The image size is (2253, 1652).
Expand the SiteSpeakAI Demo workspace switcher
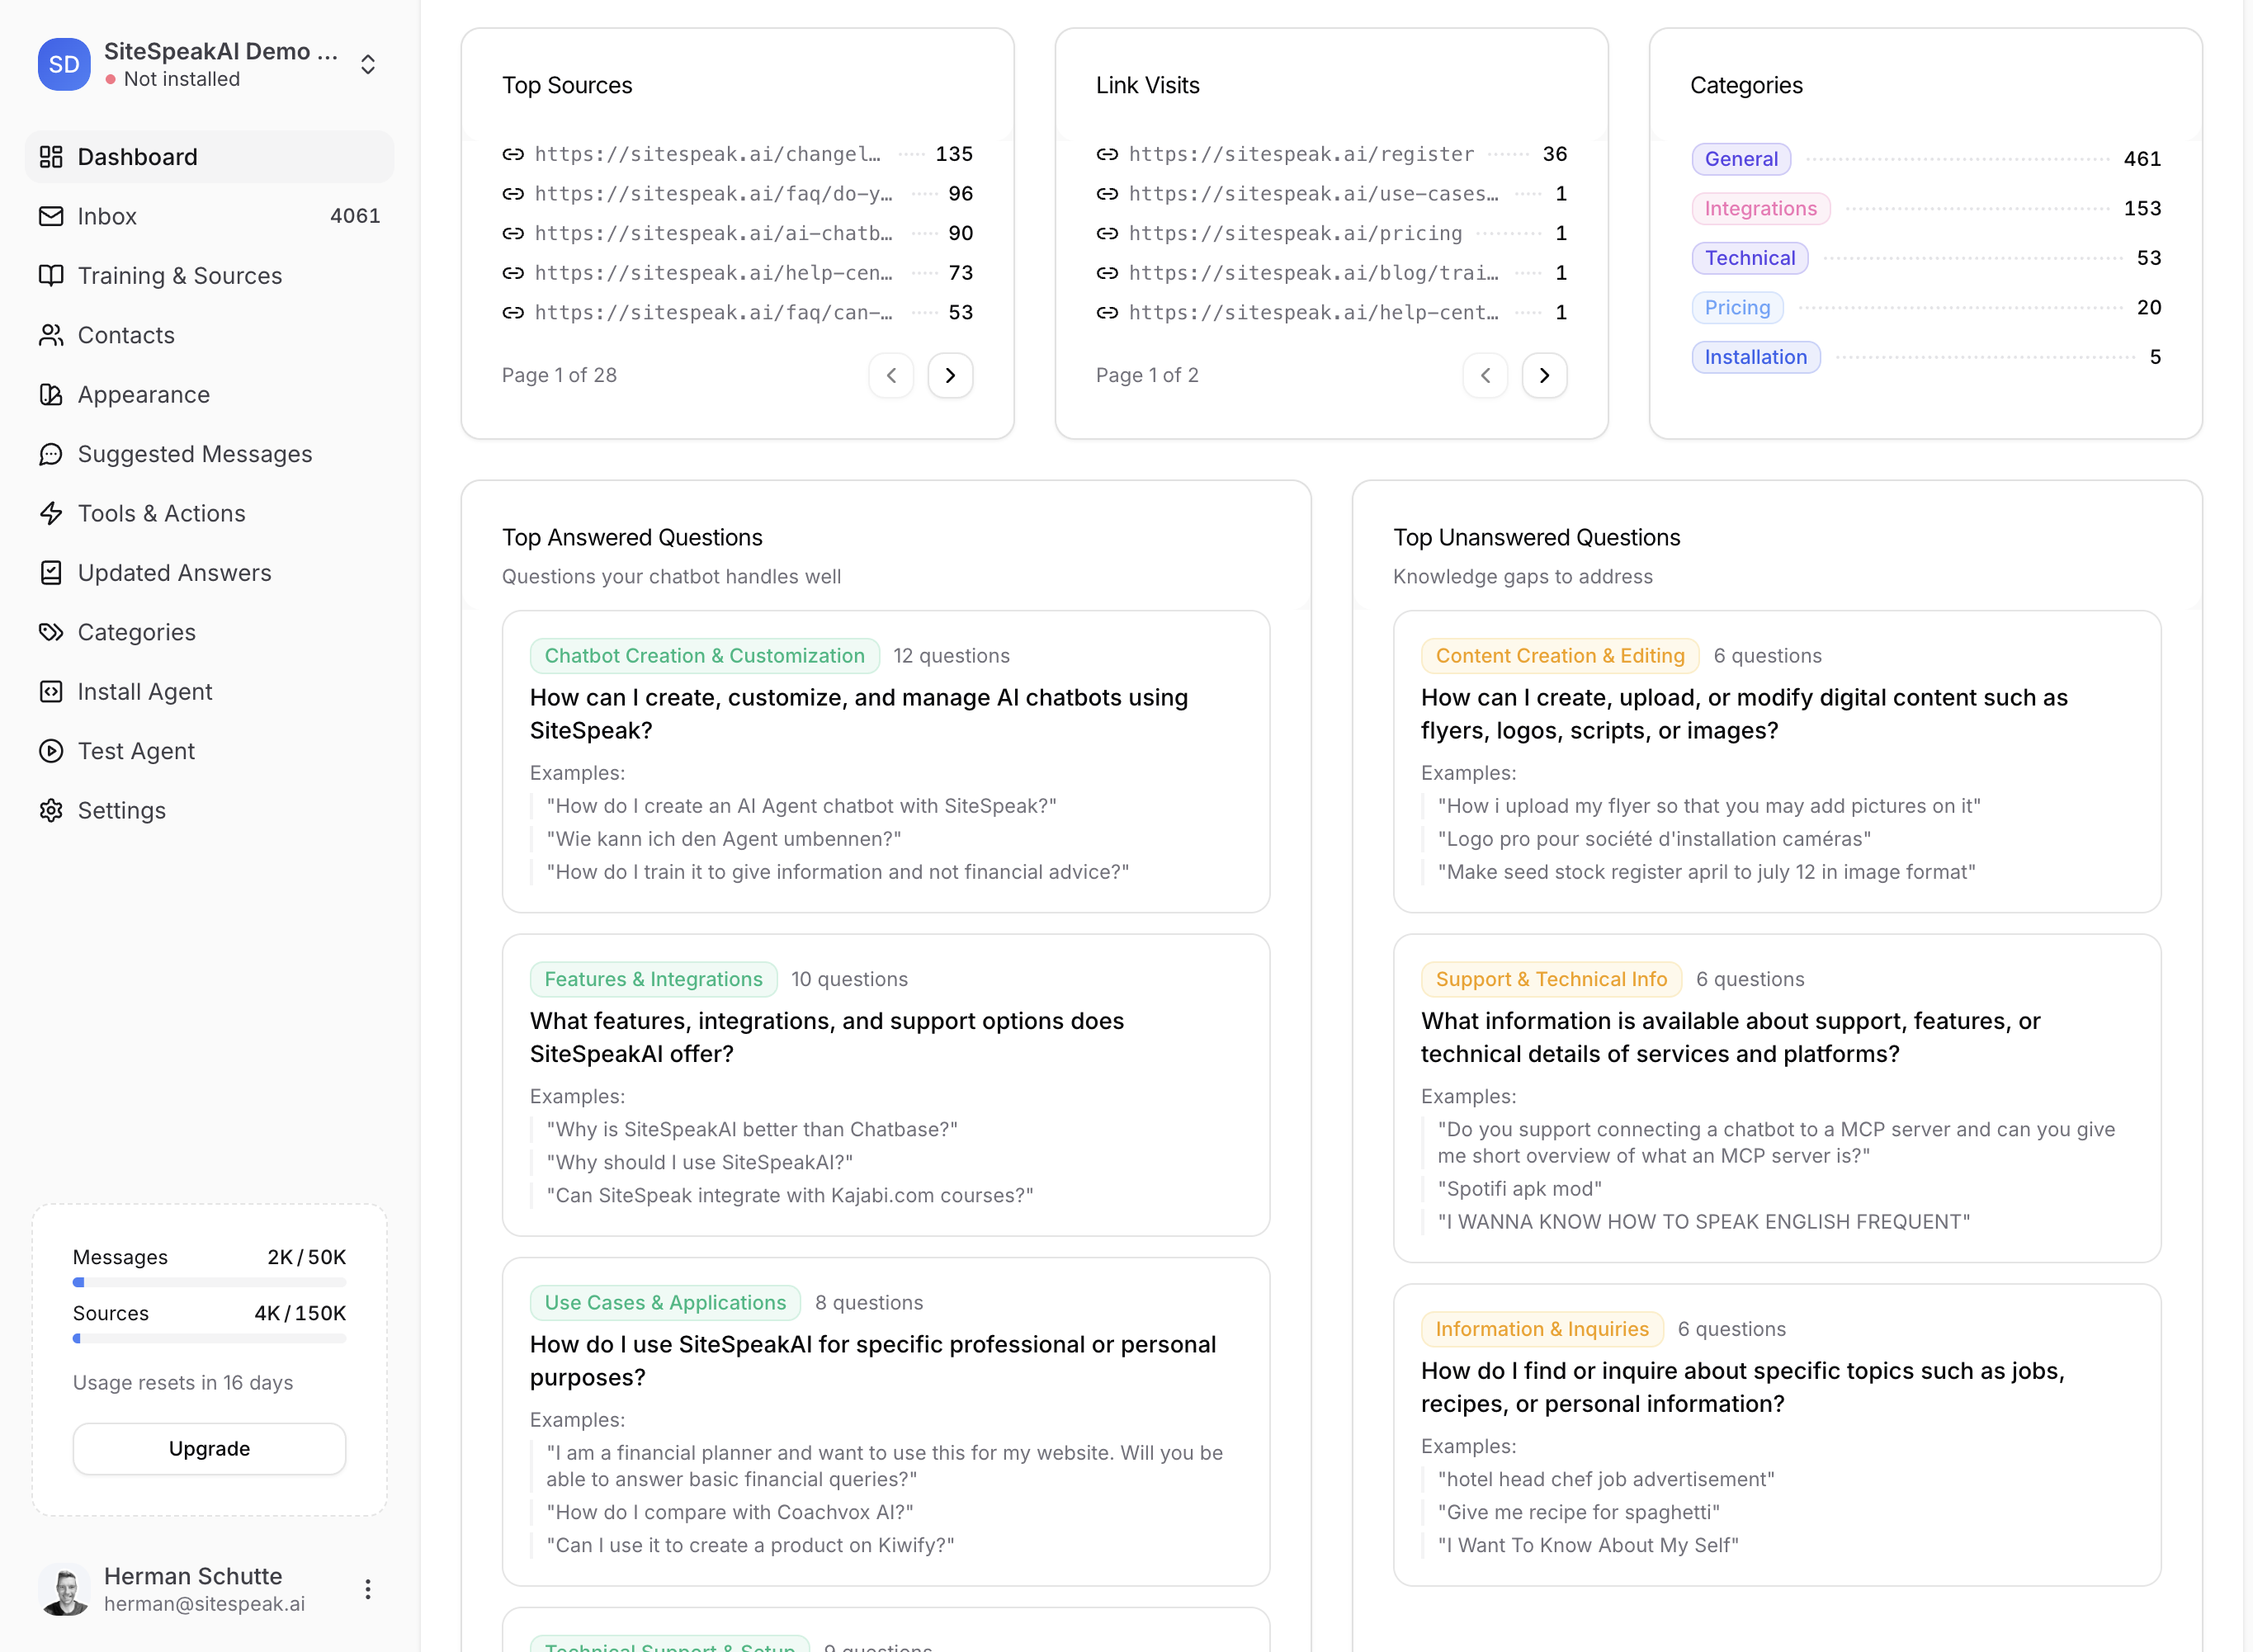point(368,64)
